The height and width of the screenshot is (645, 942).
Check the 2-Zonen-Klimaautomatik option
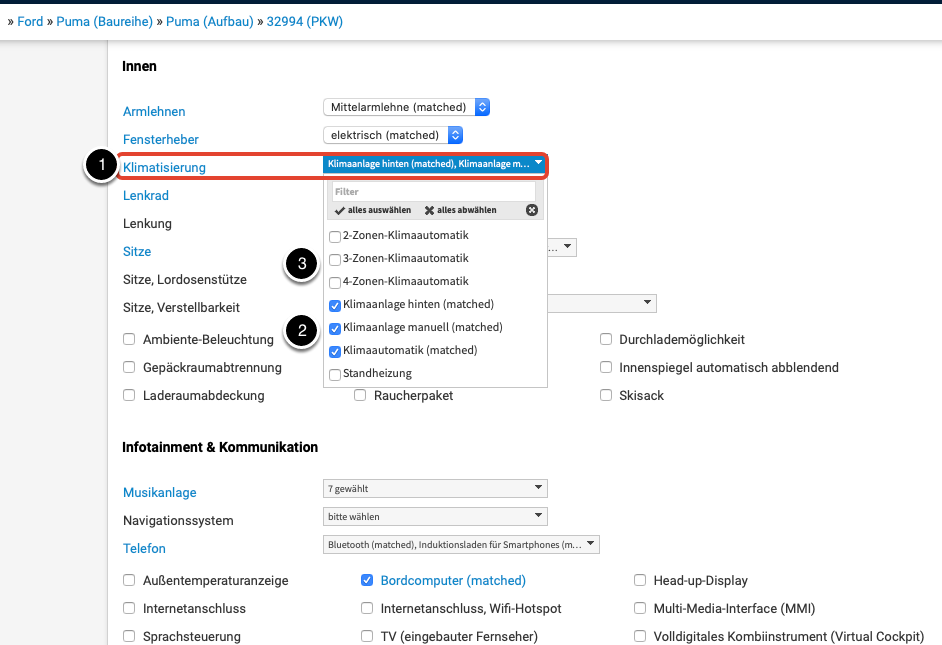click(335, 236)
